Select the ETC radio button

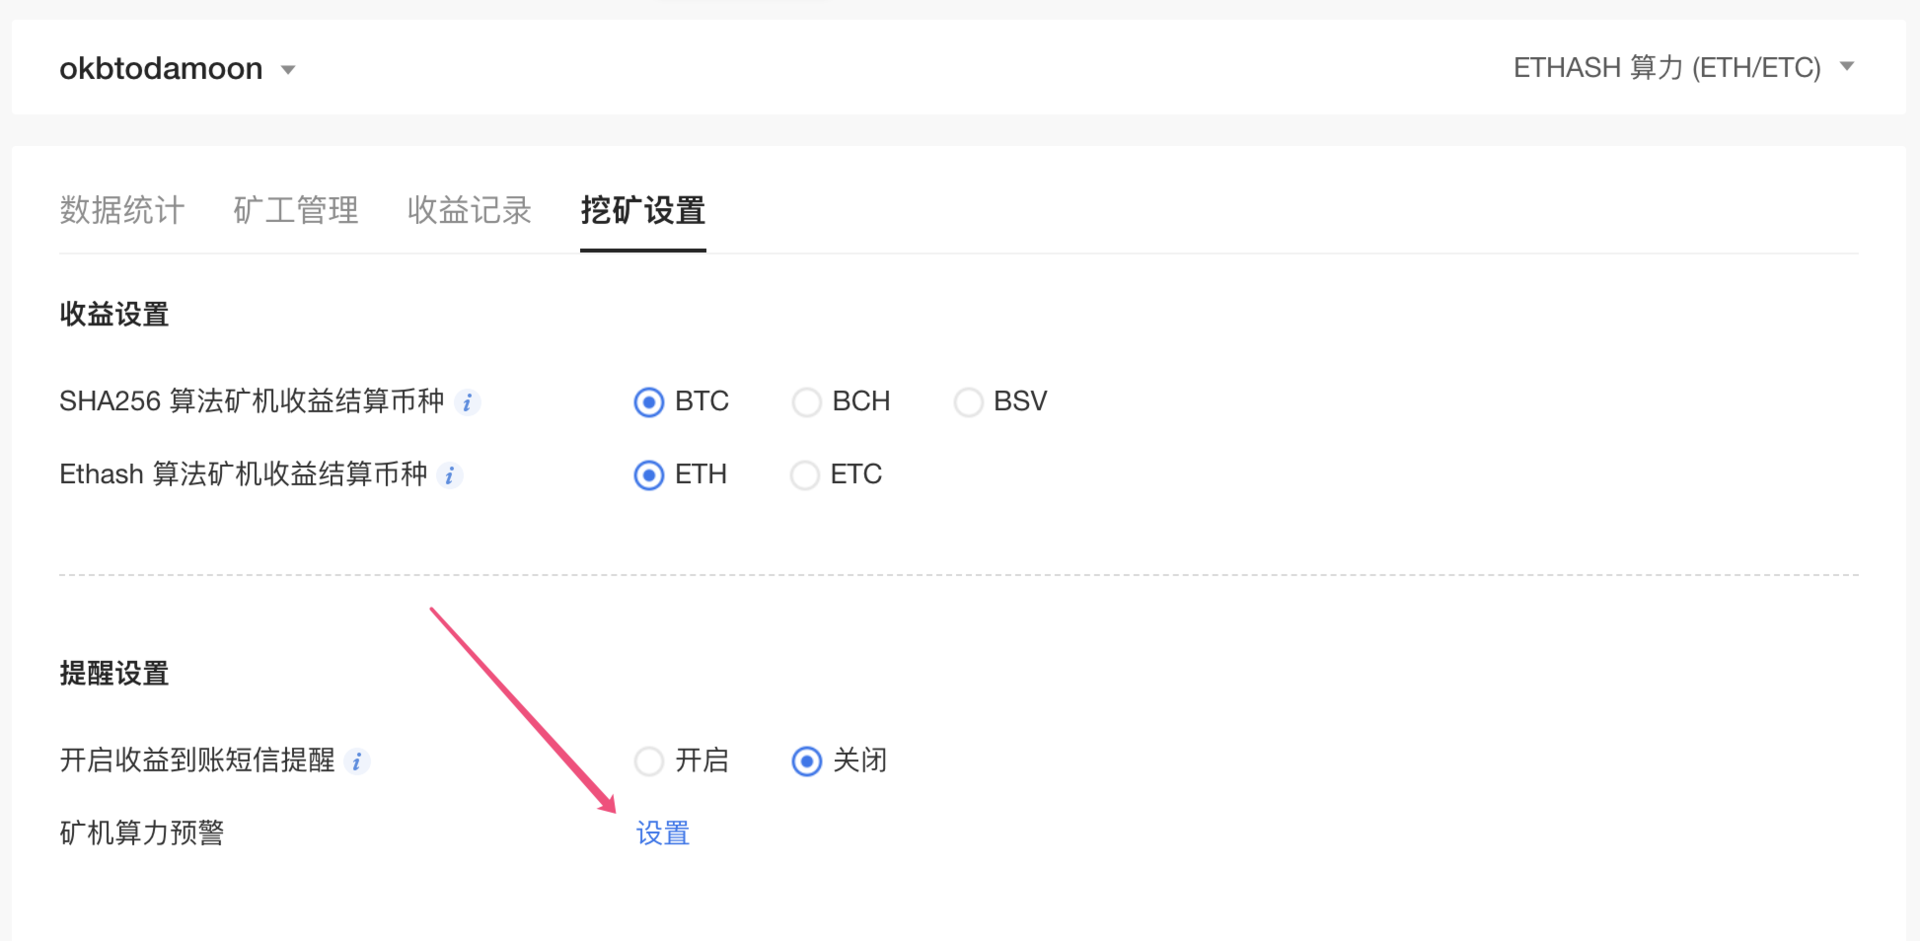coord(805,475)
